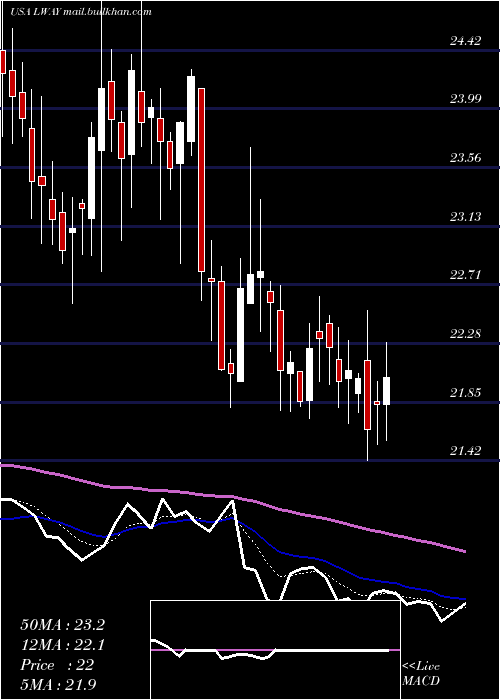
Task: Click the 5MA : 21.9 readout
Action: click(59, 685)
